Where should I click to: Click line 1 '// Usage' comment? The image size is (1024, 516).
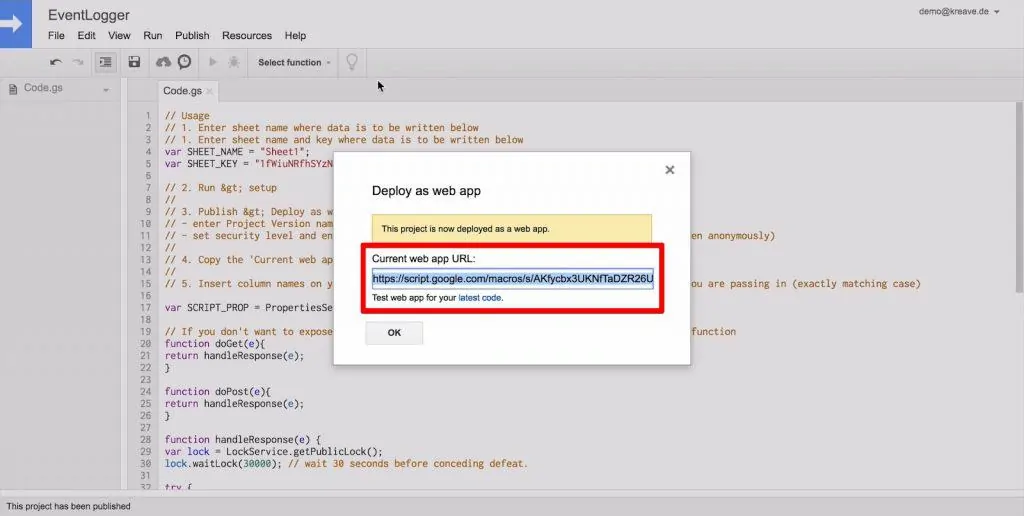click(x=187, y=116)
